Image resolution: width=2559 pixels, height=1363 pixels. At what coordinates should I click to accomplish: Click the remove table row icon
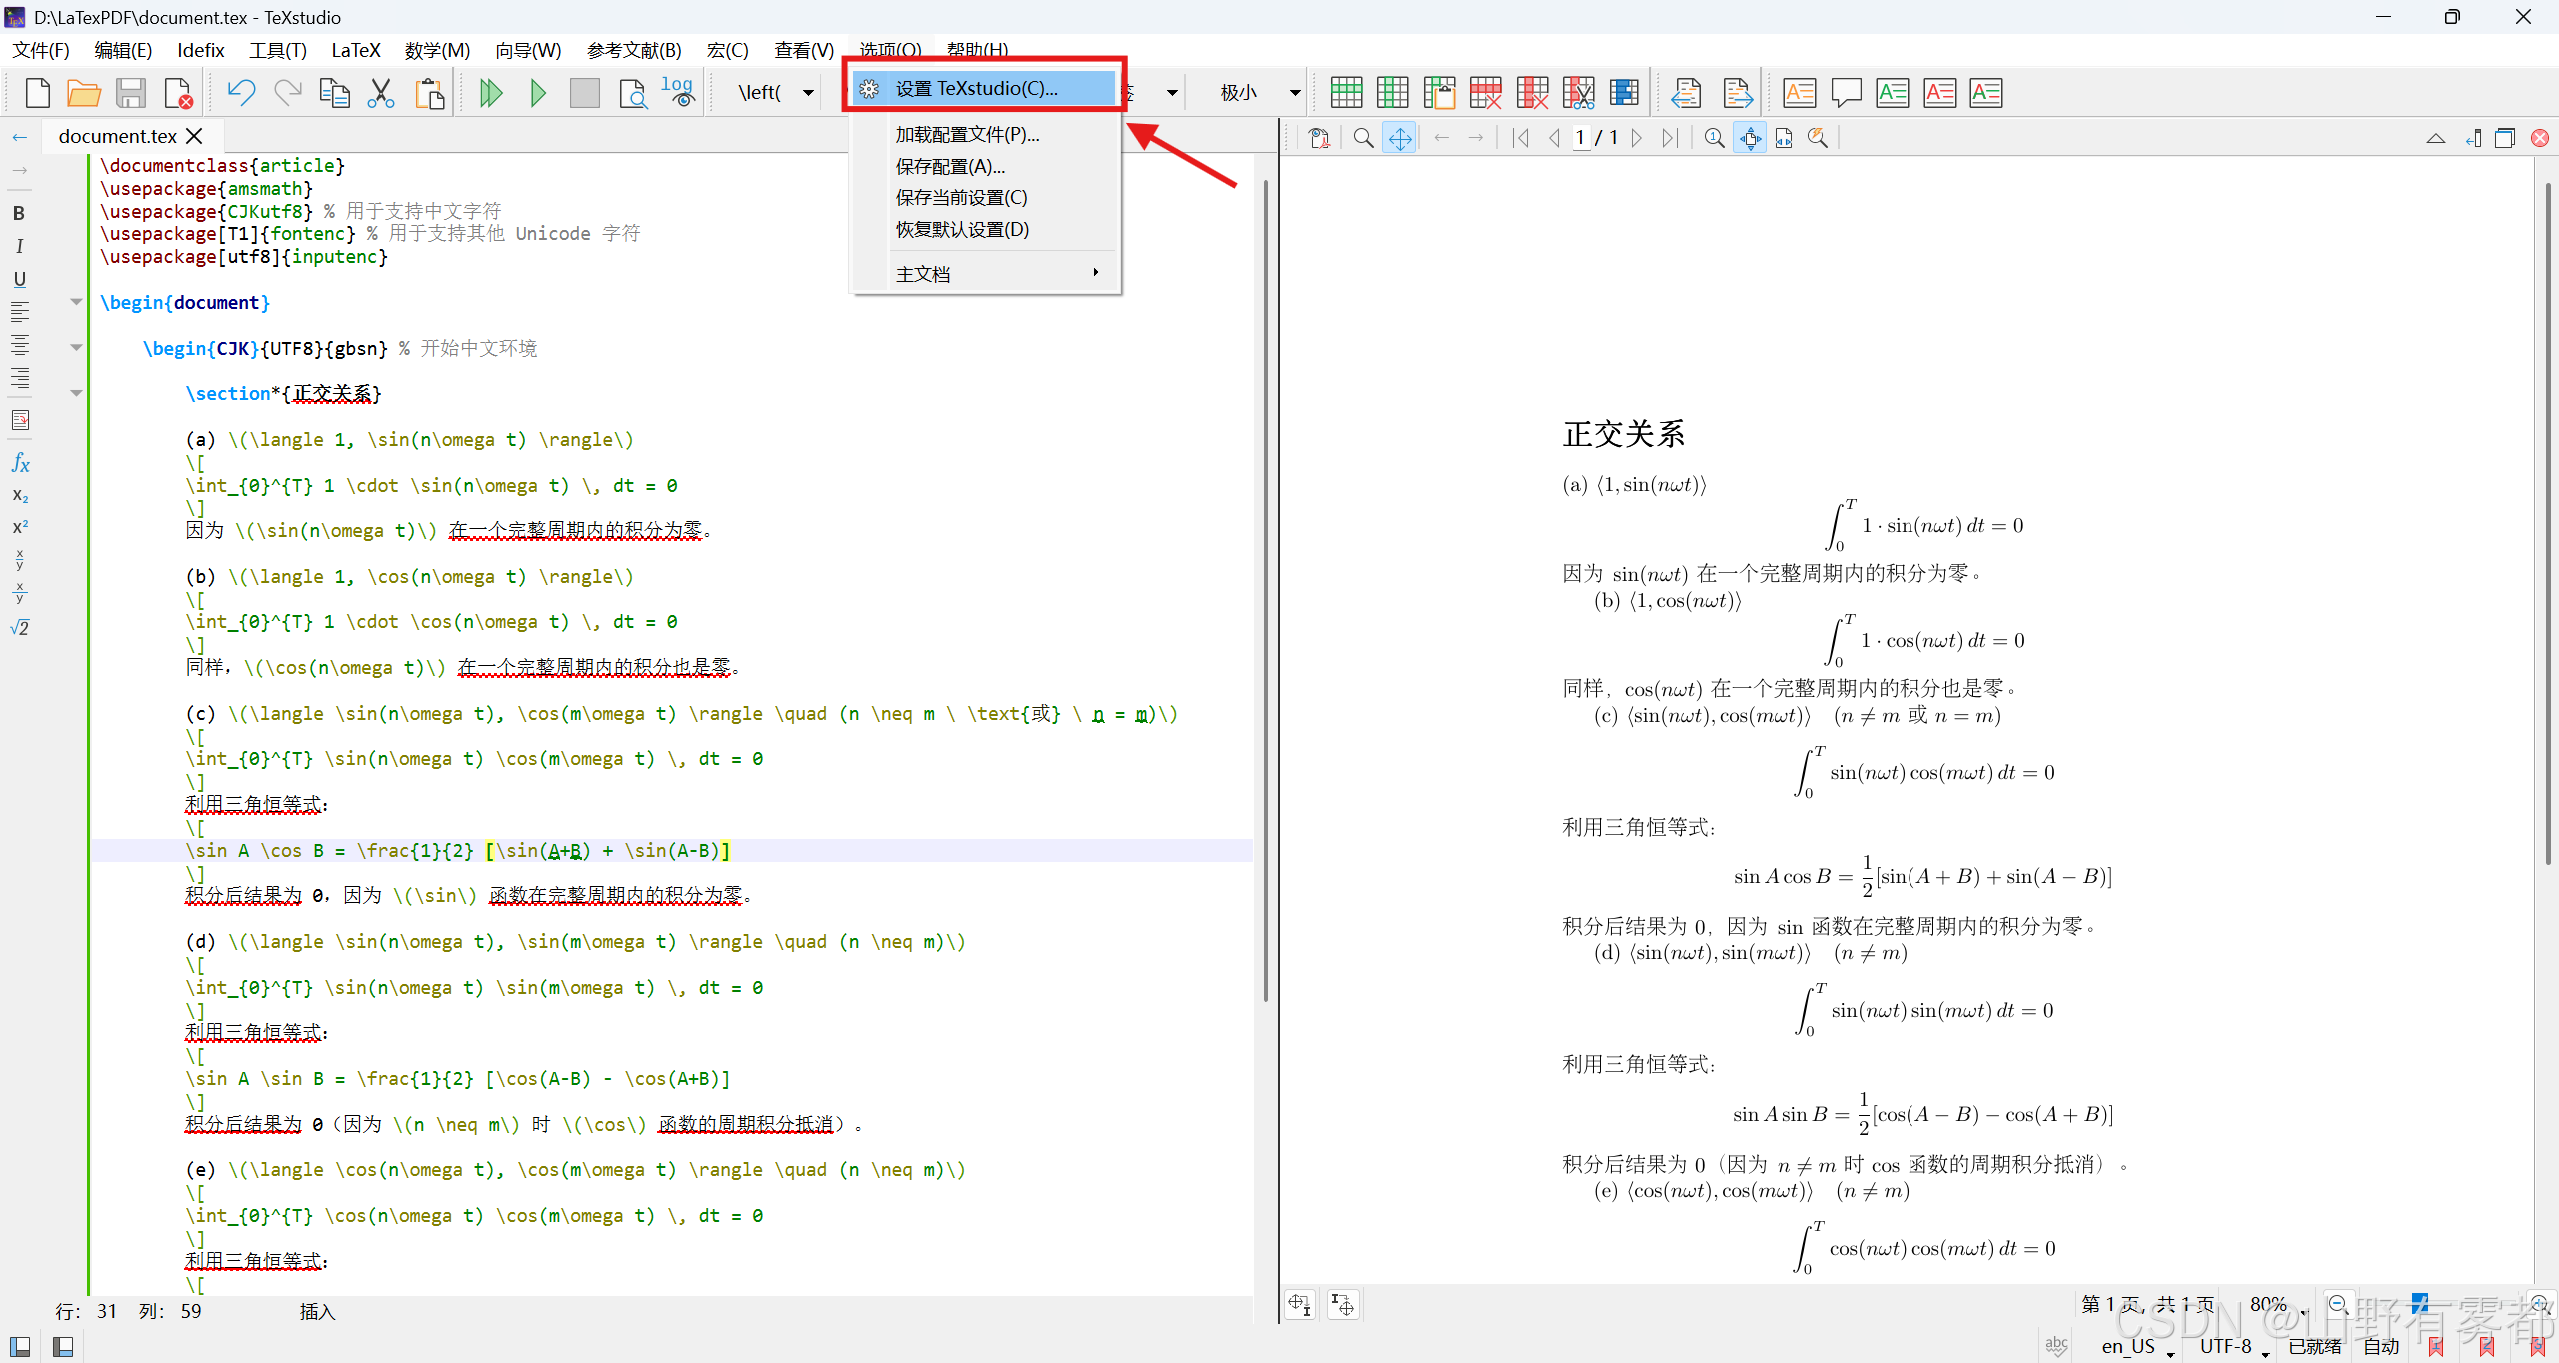click(1485, 93)
